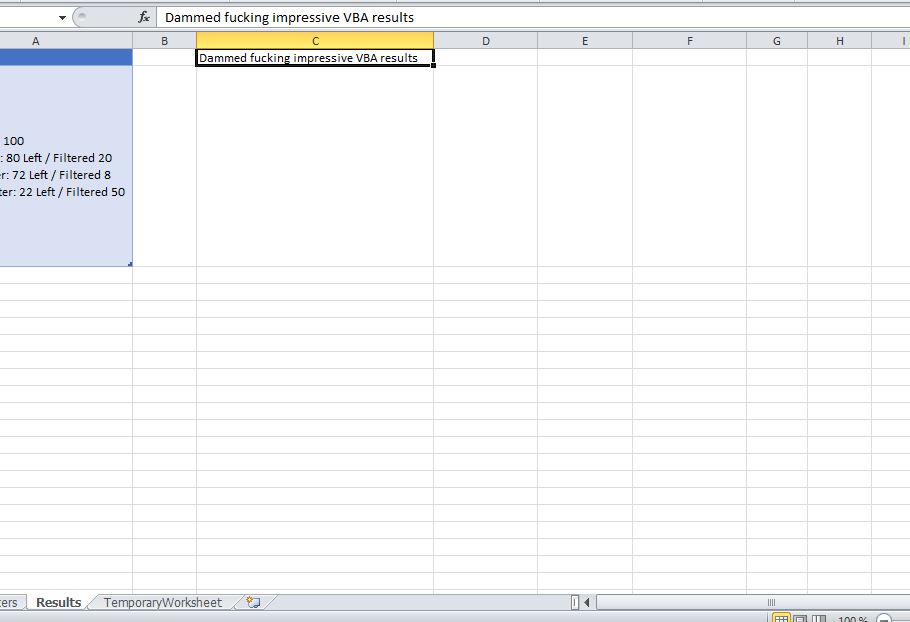This screenshot has height=622, width=910.
Task: Click the text '100' in column A
Action: 14,141
